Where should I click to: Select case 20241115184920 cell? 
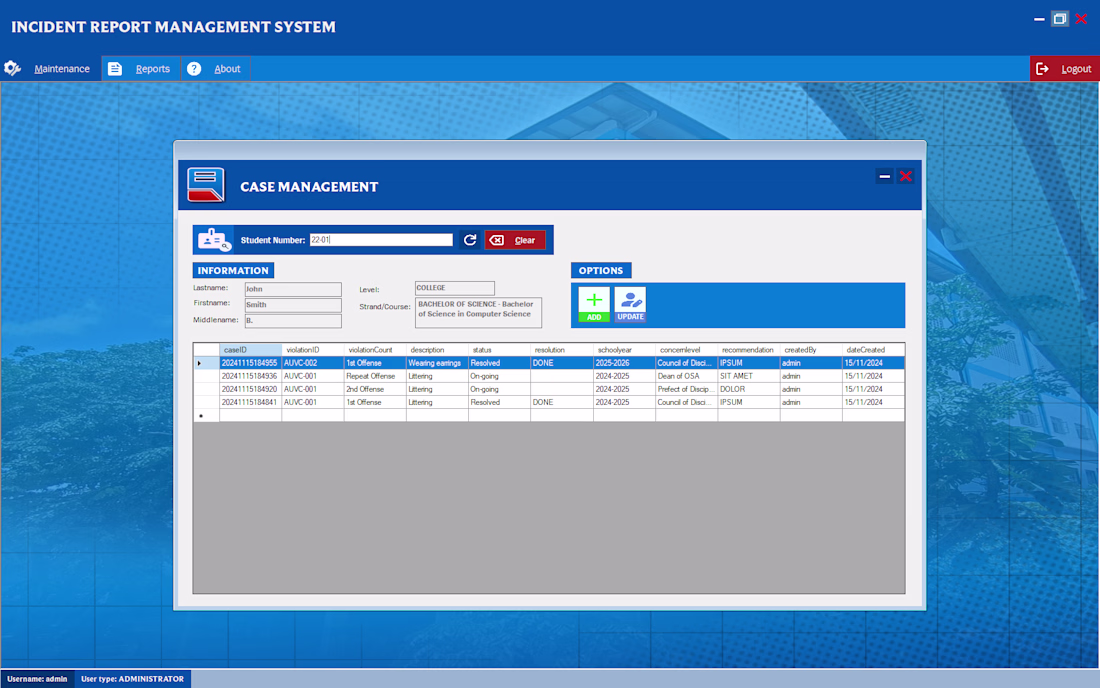coord(250,389)
